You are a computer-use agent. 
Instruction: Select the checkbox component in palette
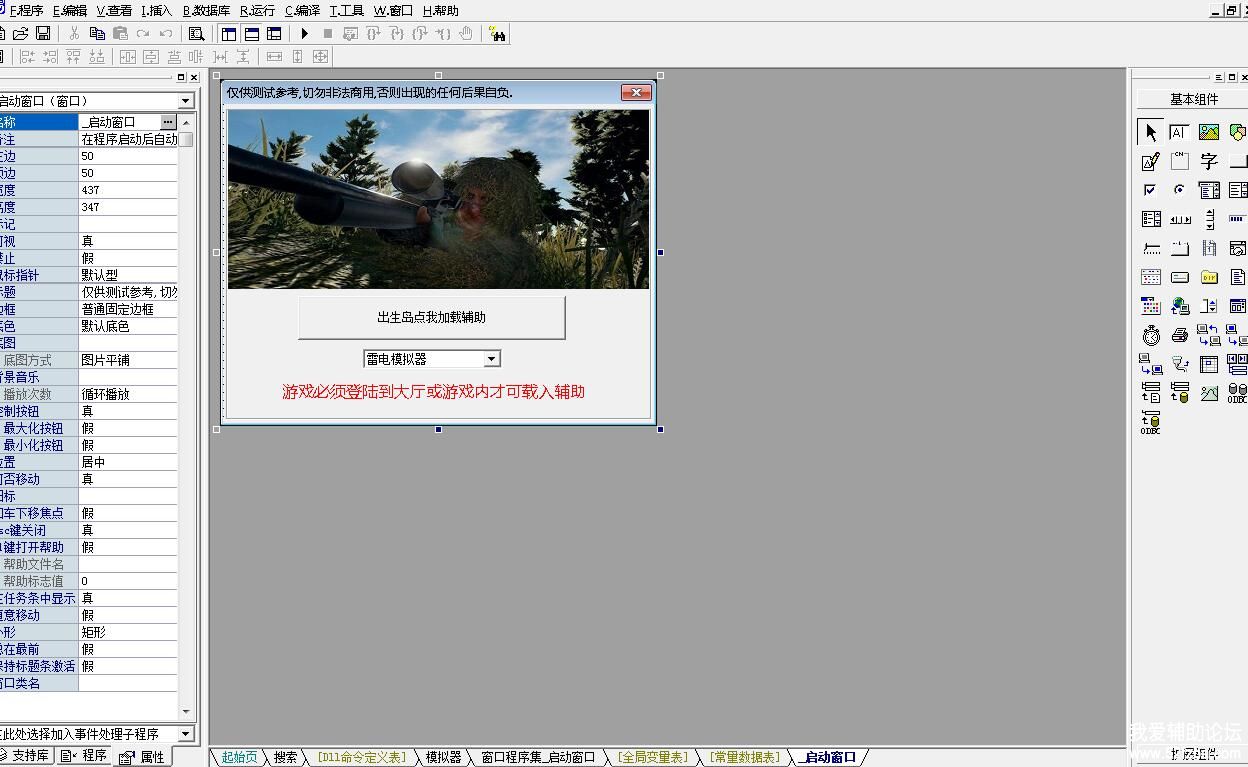1150,190
